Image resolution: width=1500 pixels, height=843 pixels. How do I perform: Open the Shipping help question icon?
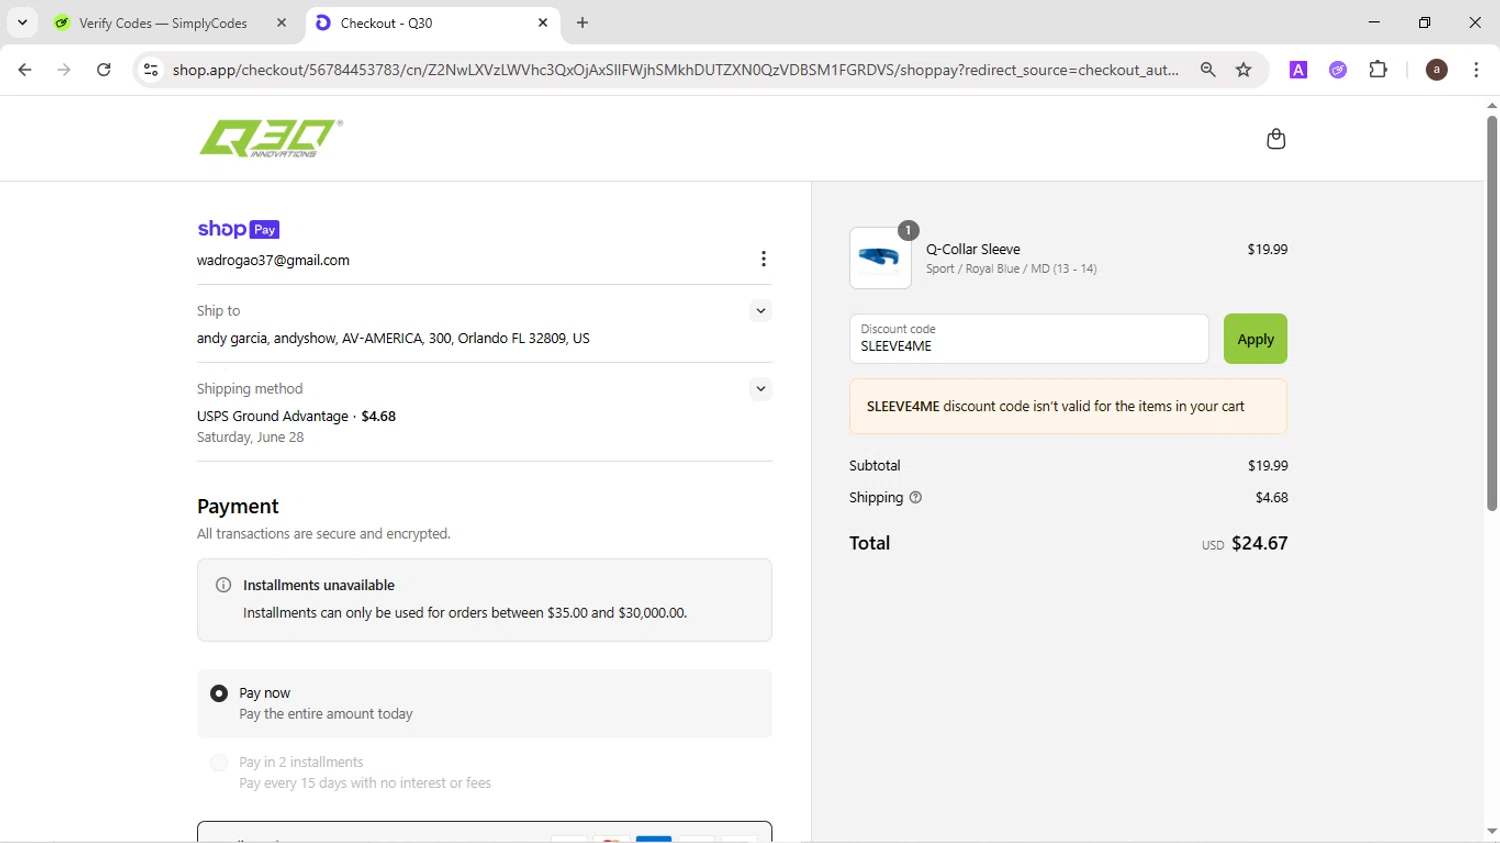click(x=915, y=497)
